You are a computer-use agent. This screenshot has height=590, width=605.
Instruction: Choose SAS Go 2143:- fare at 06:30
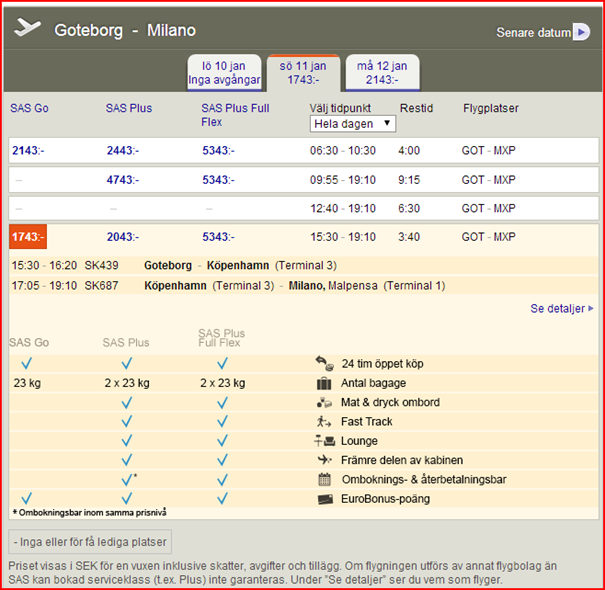[x=29, y=151]
